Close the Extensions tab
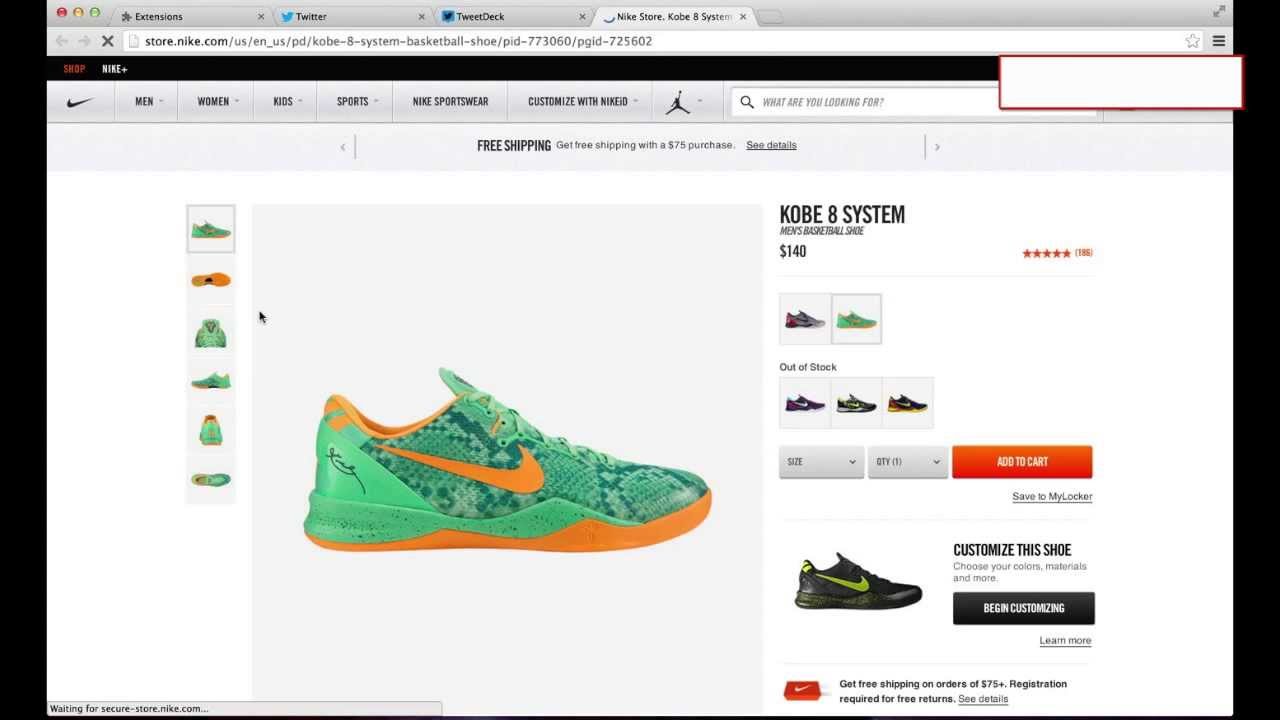1280x720 pixels. pyautogui.click(x=261, y=17)
